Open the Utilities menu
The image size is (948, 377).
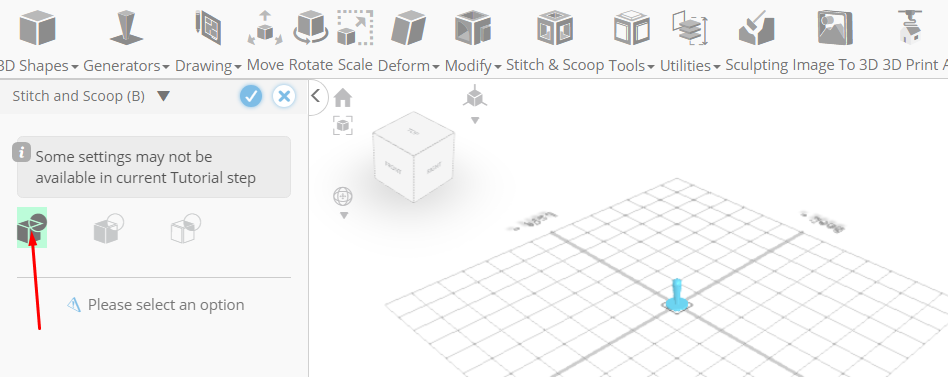pyautogui.click(x=690, y=65)
